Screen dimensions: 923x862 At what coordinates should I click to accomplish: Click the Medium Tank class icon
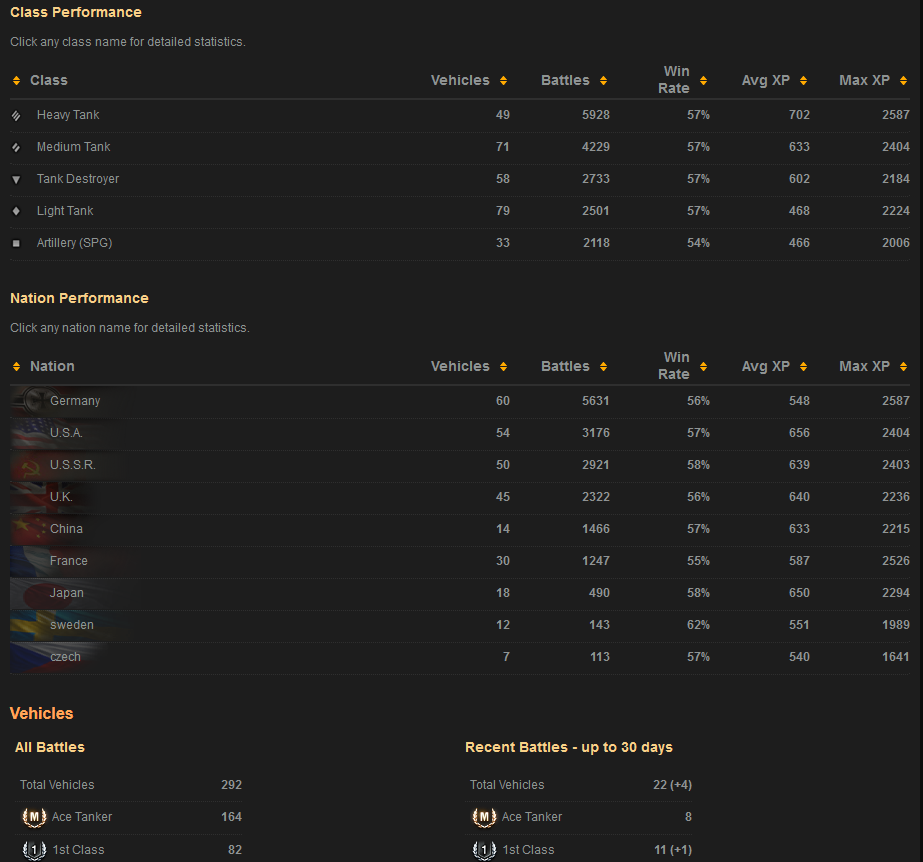coord(16,148)
